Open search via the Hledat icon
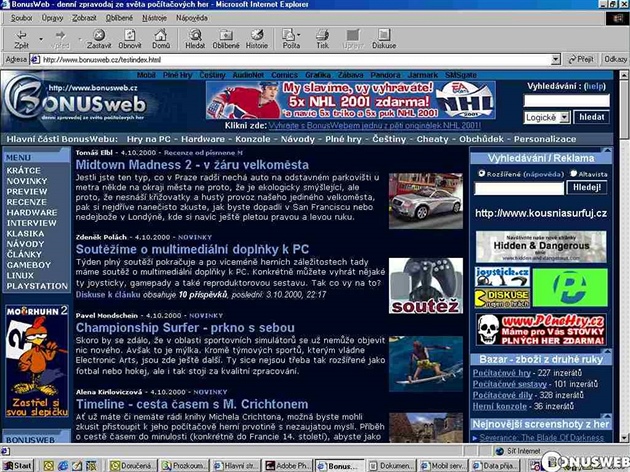 (195, 39)
